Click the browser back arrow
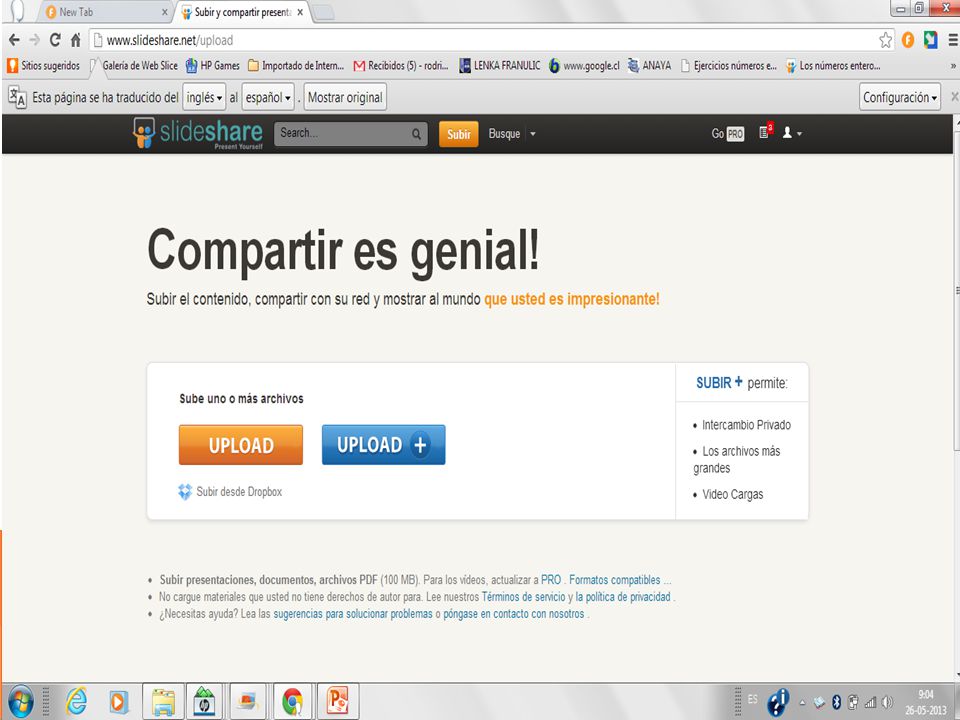The image size is (960, 720). [x=14, y=40]
